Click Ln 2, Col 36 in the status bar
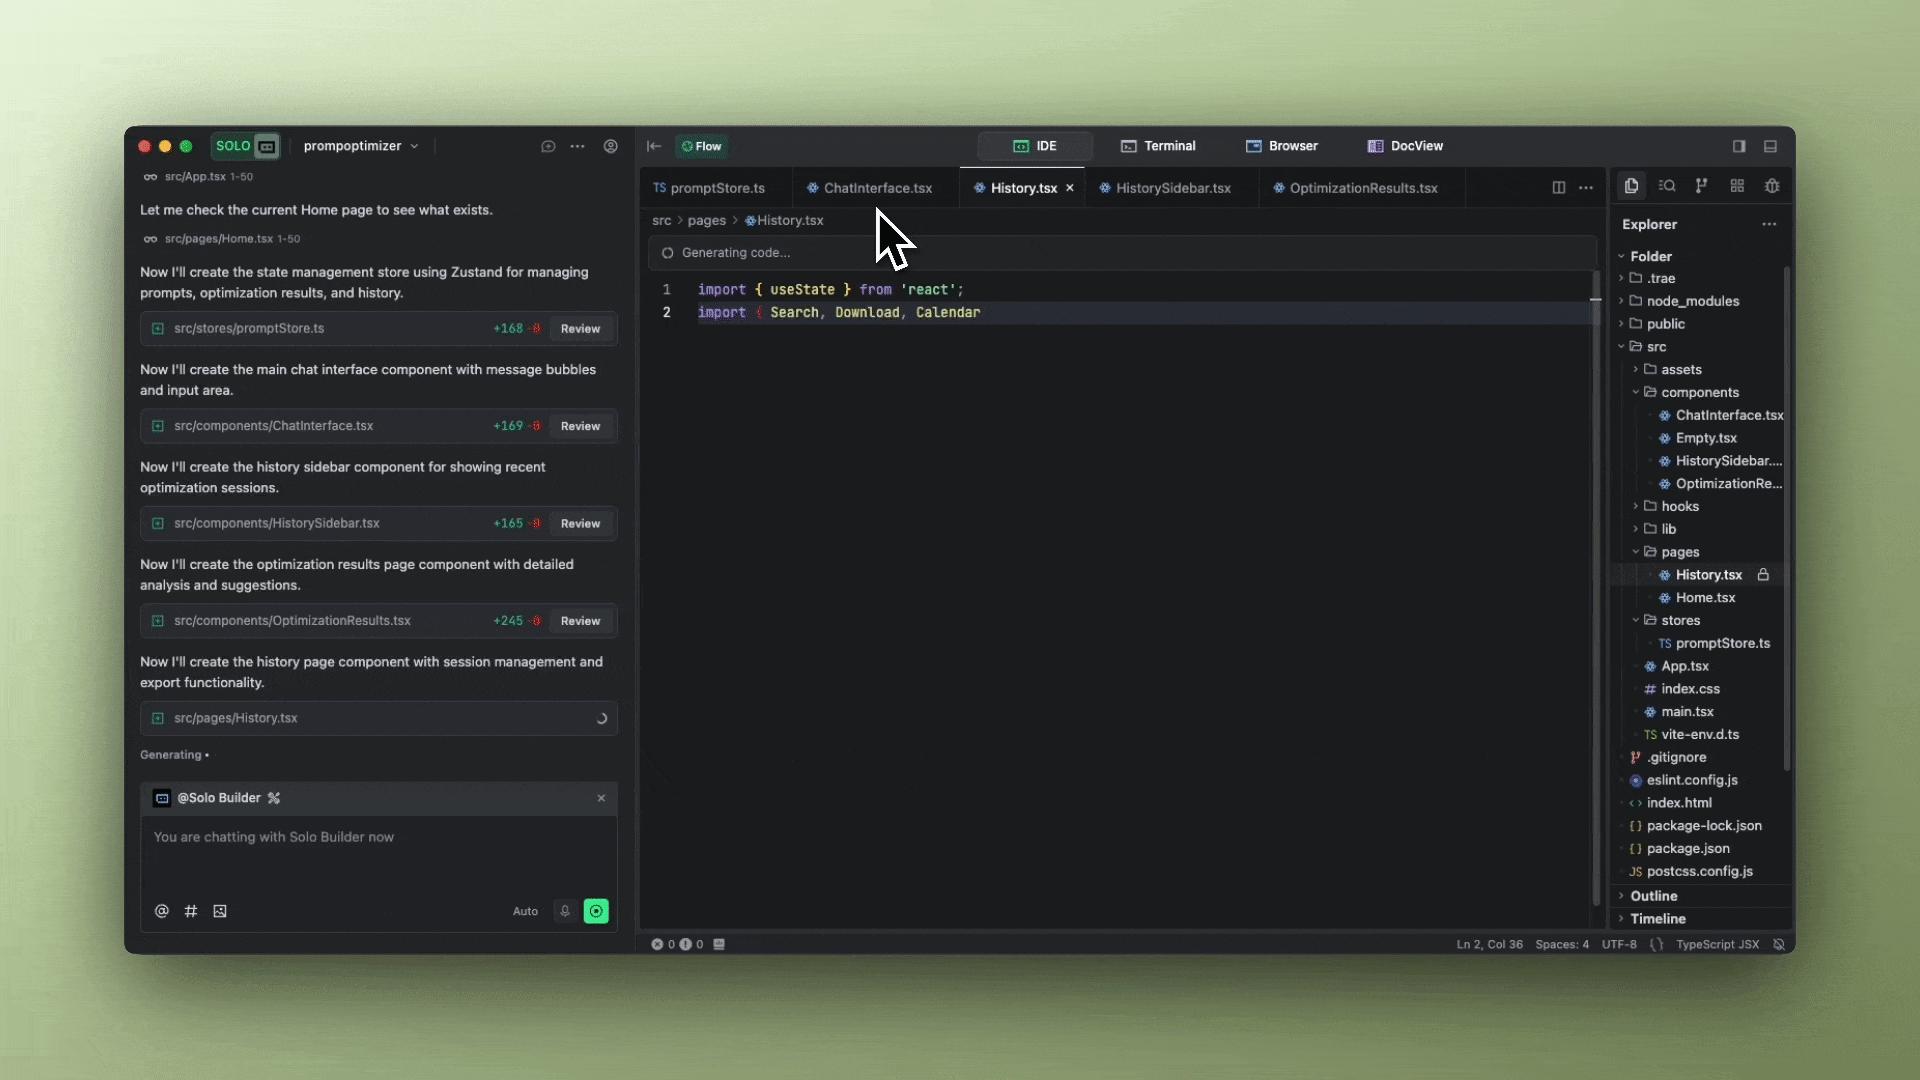 (1488, 944)
